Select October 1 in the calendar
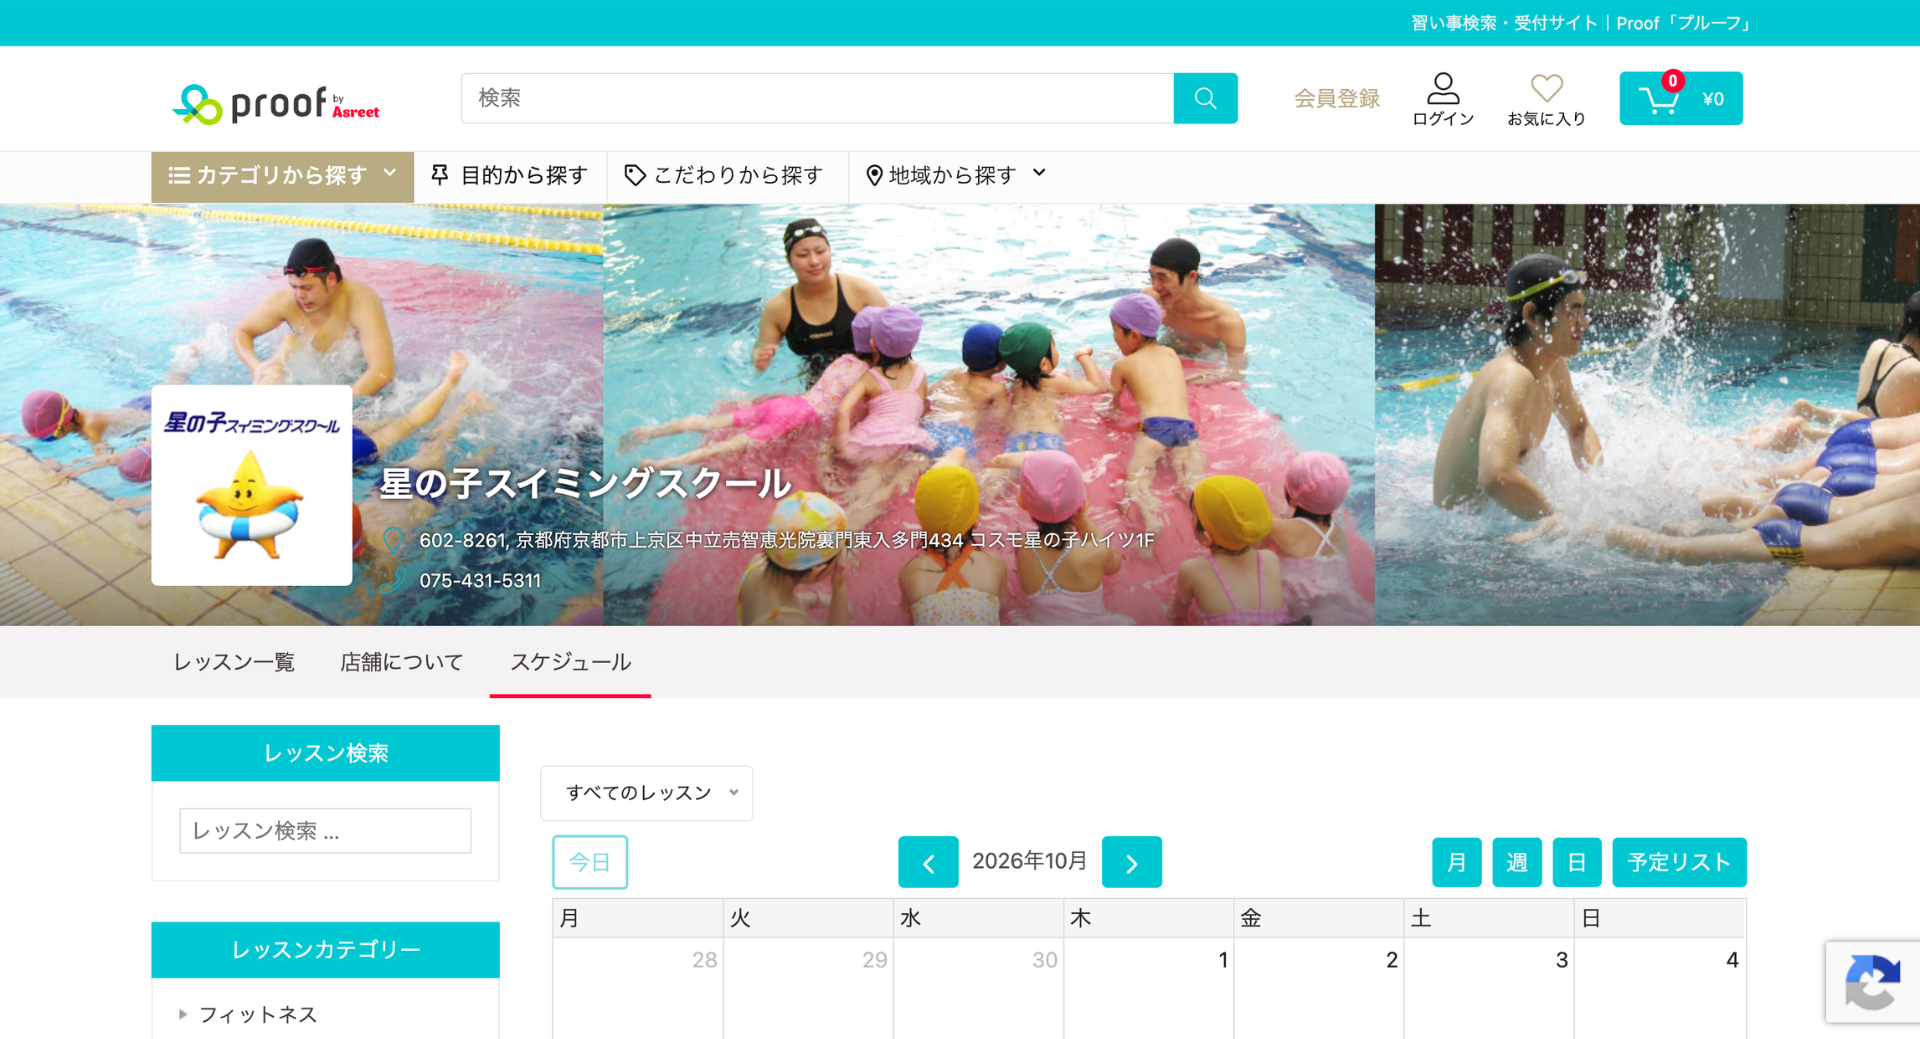This screenshot has height=1039, width=1920. point(1222,960)
